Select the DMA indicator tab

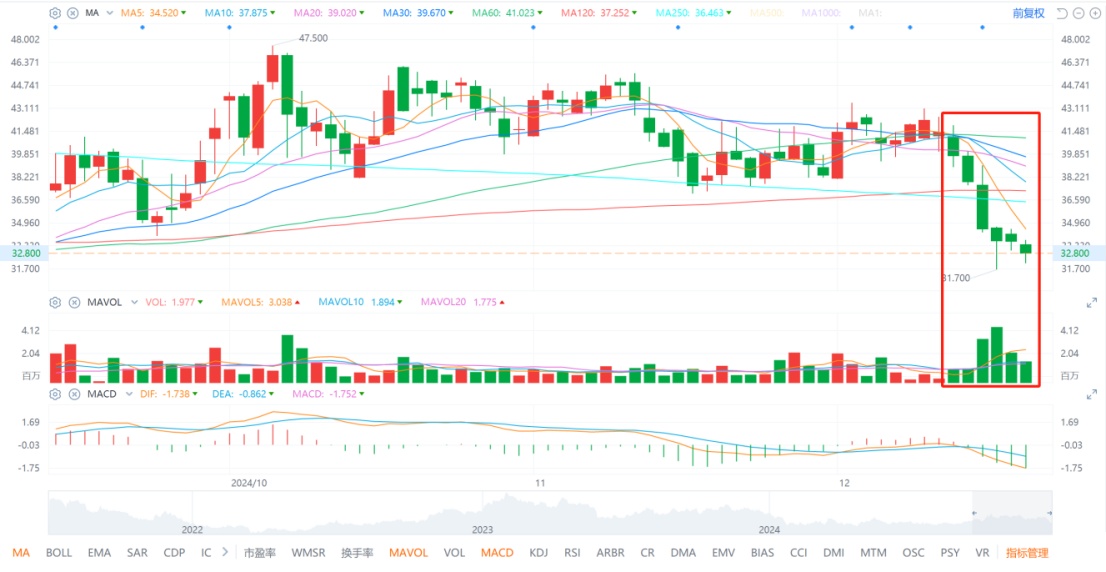683,553
